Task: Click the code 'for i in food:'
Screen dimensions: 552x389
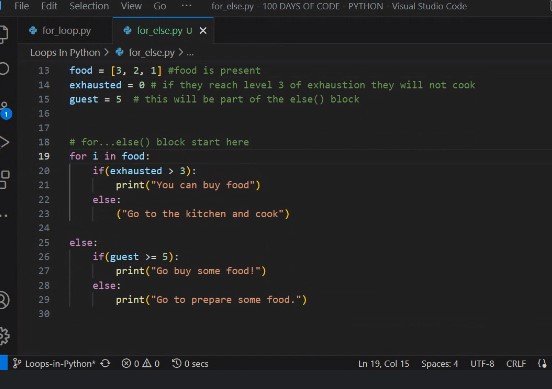Action: (x=109, y=156)
